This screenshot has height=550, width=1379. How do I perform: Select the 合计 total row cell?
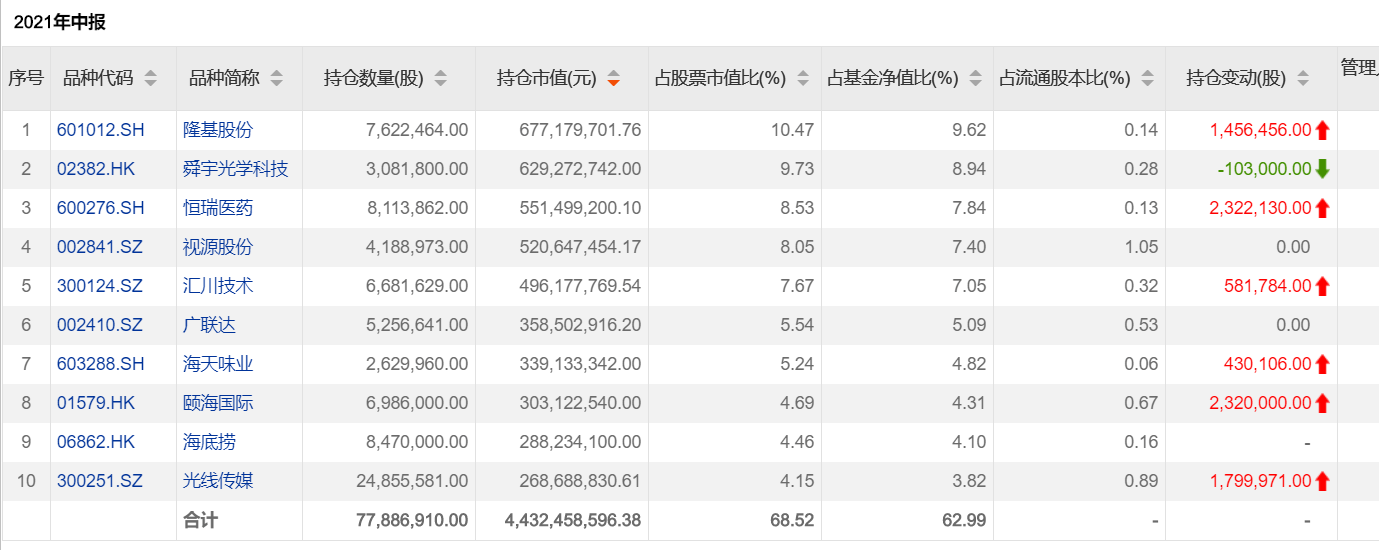240,520
